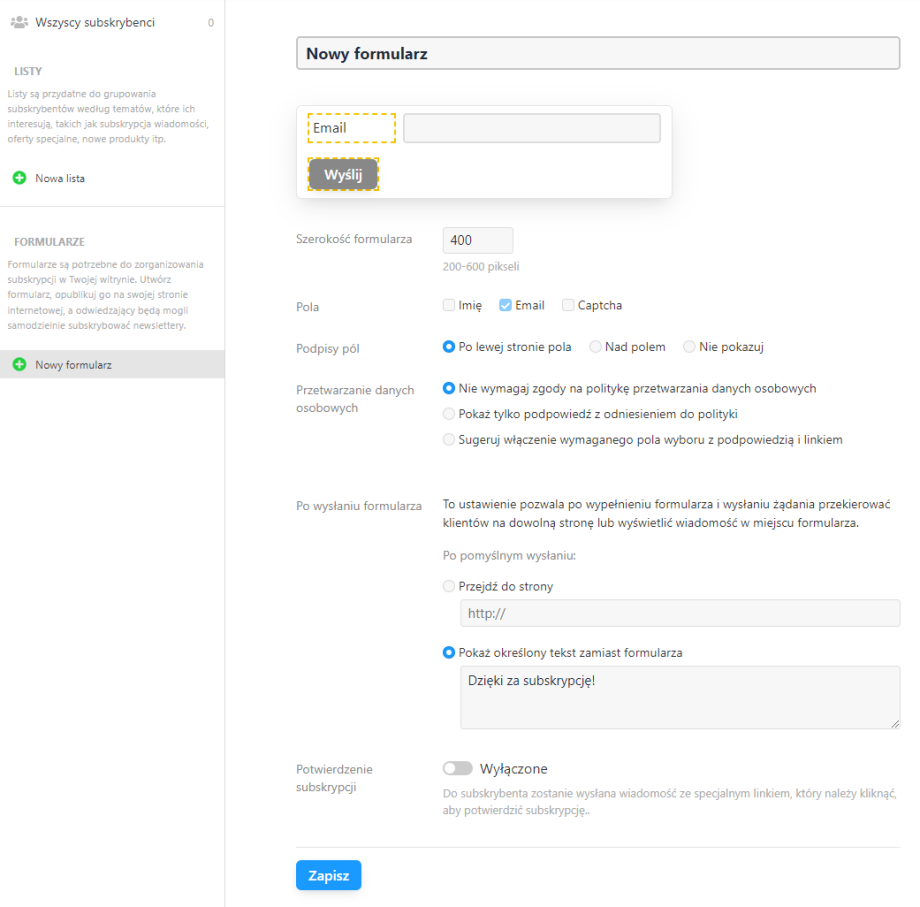Click green plus icon beside Nowa lista
Viewport: 920px width, 907px height.
19,178
